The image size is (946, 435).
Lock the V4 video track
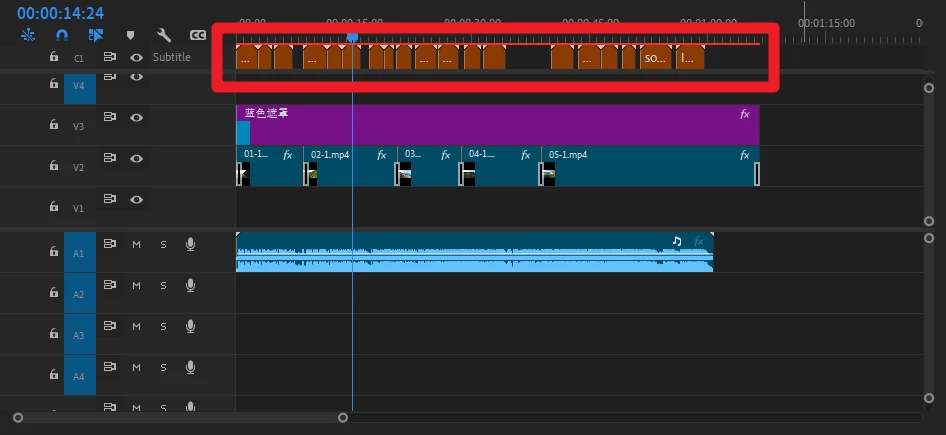click(x=54, y=84)
